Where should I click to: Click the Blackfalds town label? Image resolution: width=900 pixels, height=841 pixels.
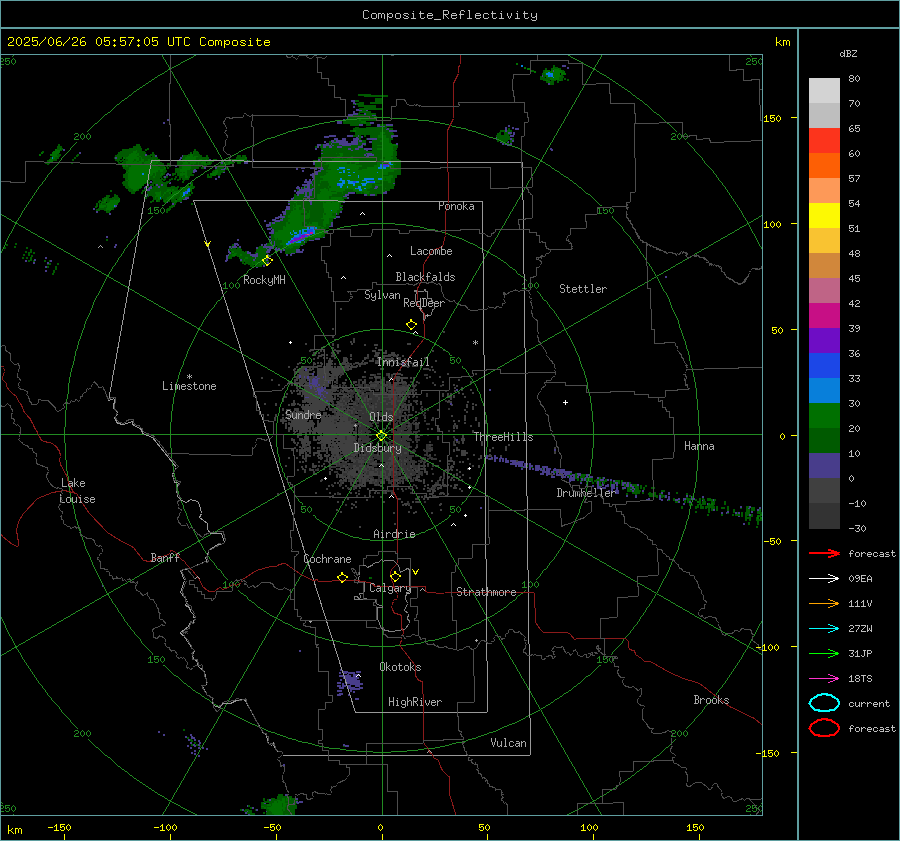(425, 277)
